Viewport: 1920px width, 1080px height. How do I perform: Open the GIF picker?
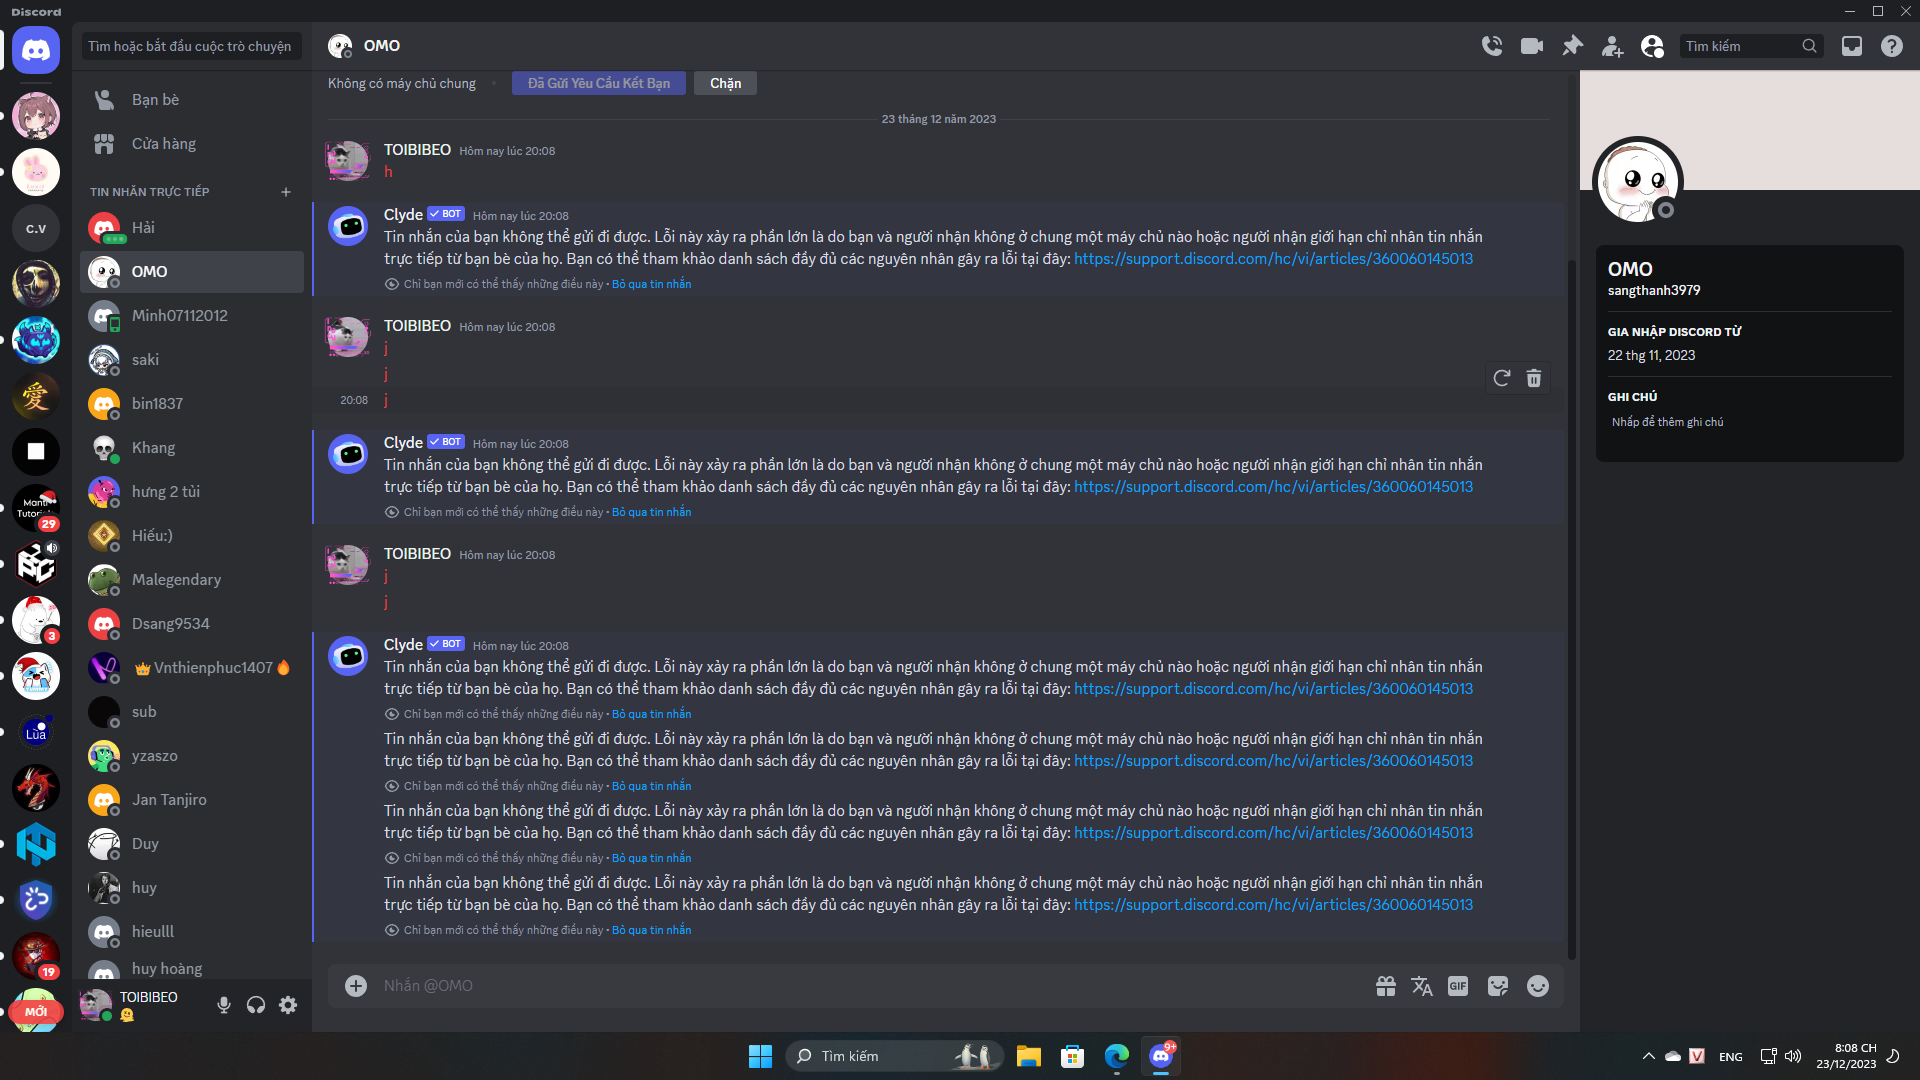click(x=1458, y=986)
